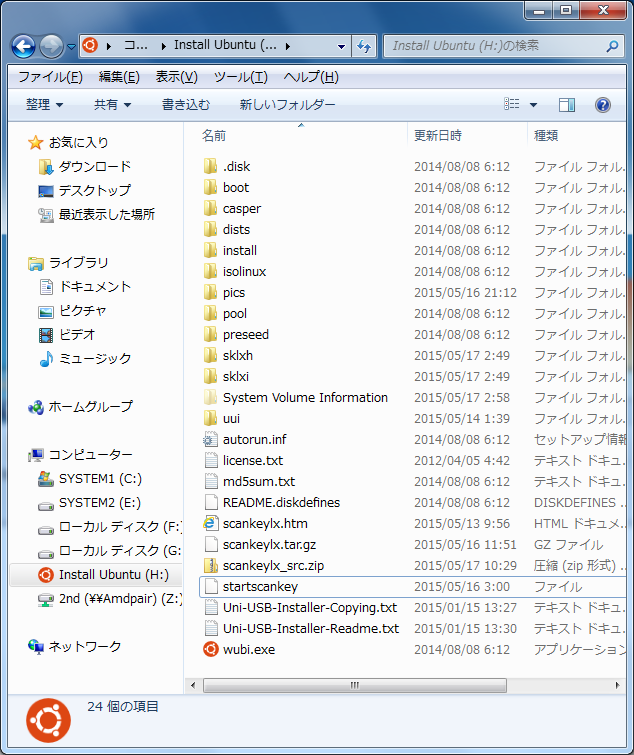Select the .disk folder icon
The image size is (634, 755).
(x=210, y=167)
